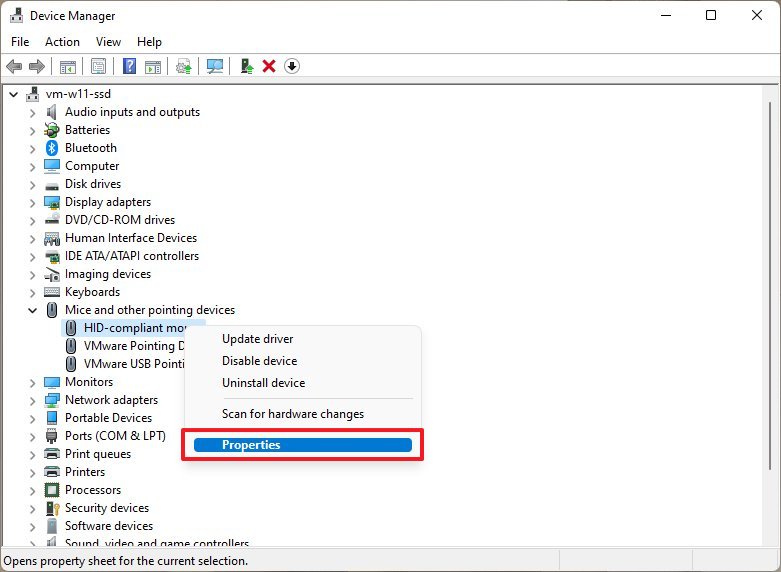This screenshot has width=781, height=572.
Task: Click the Display adapters icon
Action: point(52,202)
